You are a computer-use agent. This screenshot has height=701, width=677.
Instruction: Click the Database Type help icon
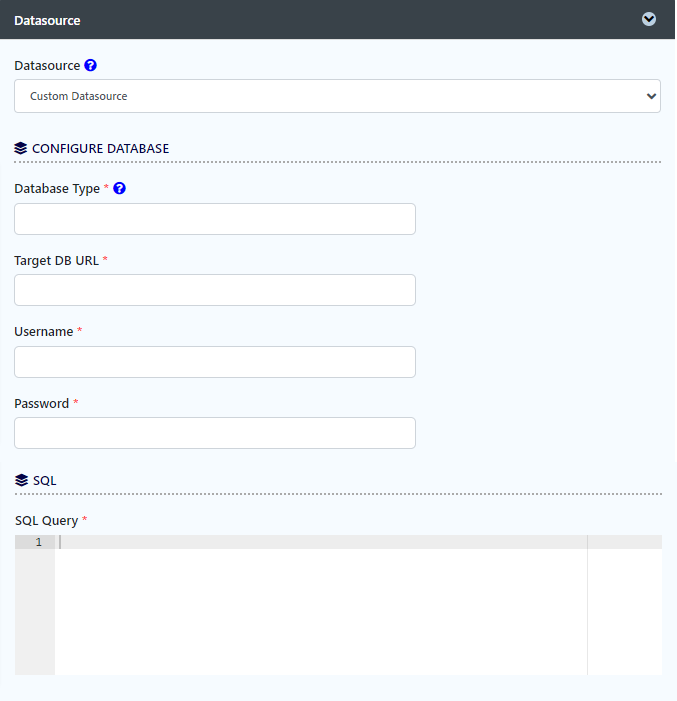coord(120,188)
